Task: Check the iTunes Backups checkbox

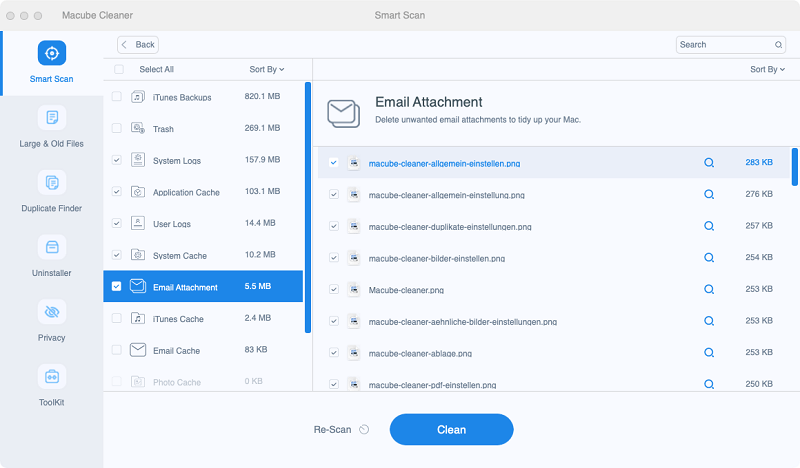Action: pos(117,96)
